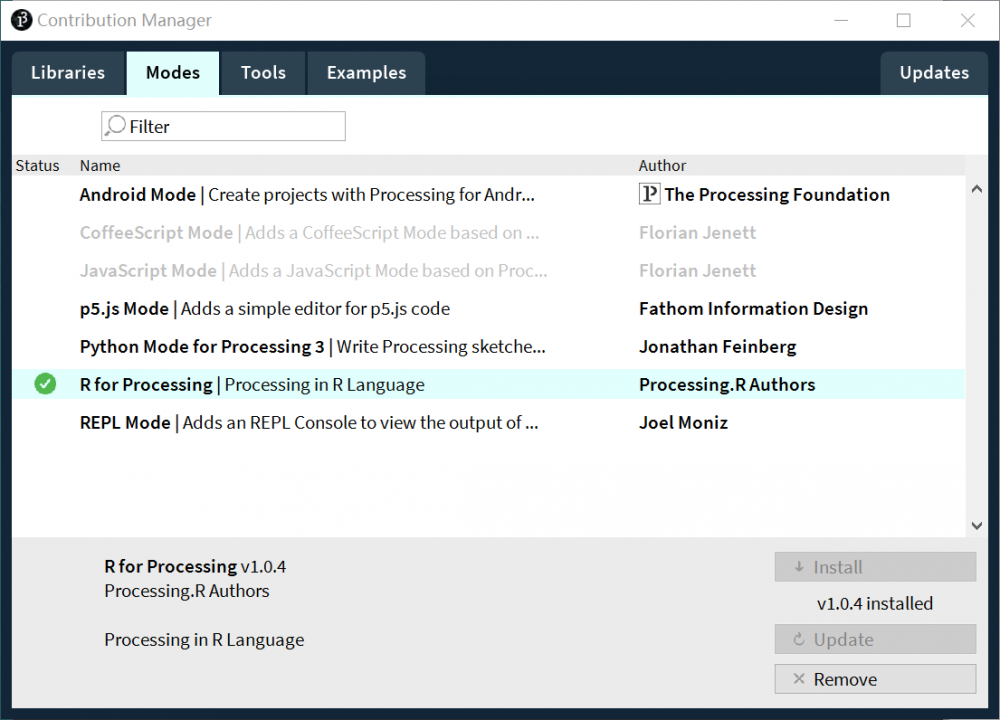Select the Python Mode for Processing 3 row
Screen dimensions: 1000x720
(489, 346)
